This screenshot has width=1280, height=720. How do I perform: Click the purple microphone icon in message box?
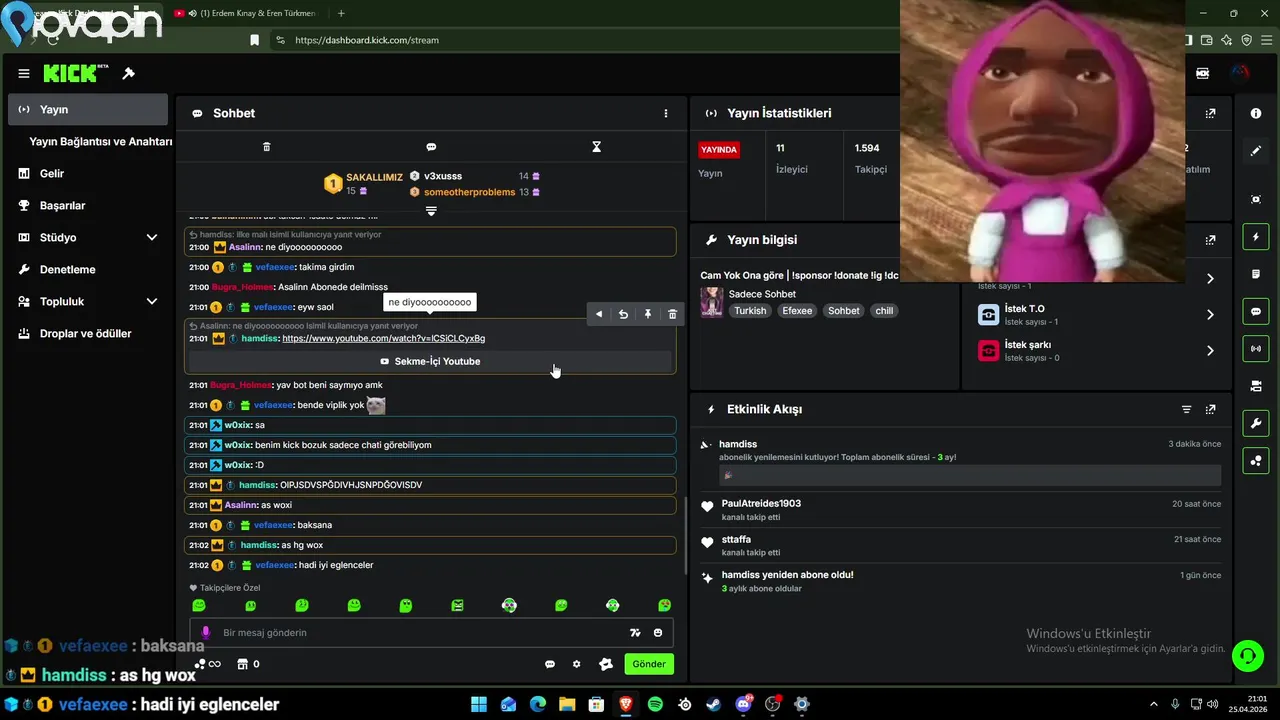[206, 632]
